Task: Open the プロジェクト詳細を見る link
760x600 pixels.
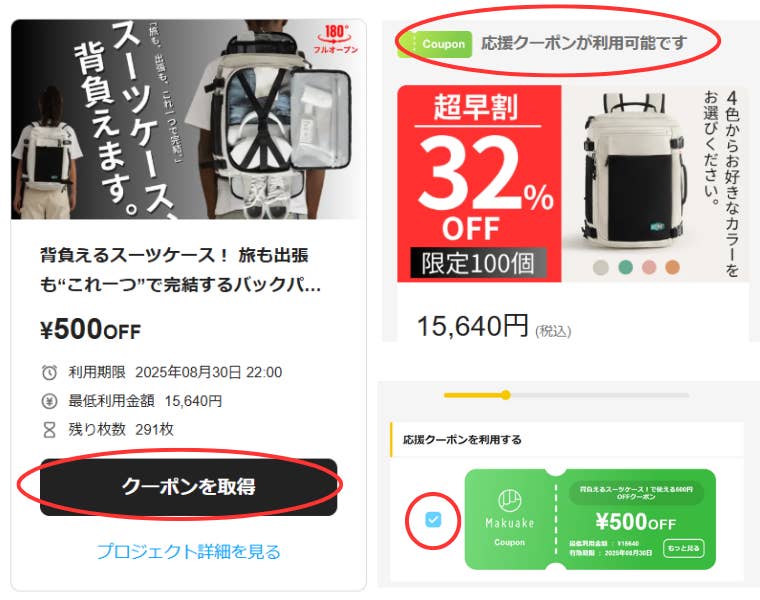Action: click(x=189, y=552)
